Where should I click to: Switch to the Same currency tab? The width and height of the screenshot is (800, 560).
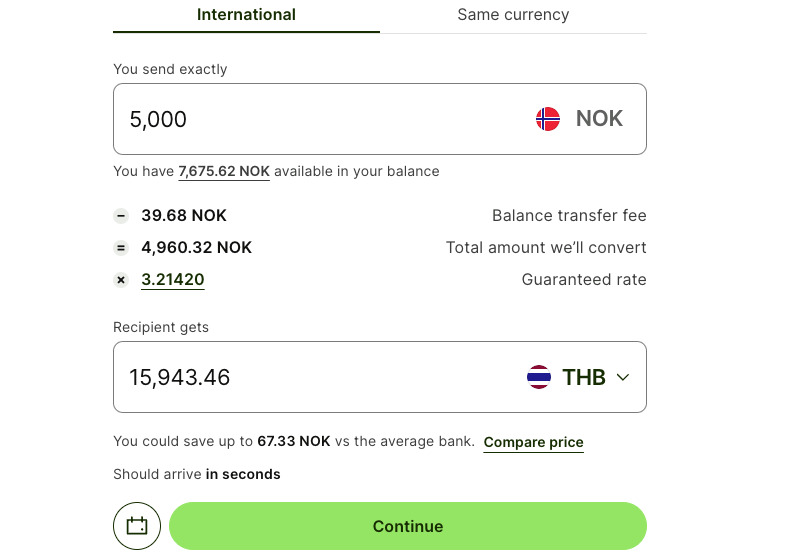point(513,15)
